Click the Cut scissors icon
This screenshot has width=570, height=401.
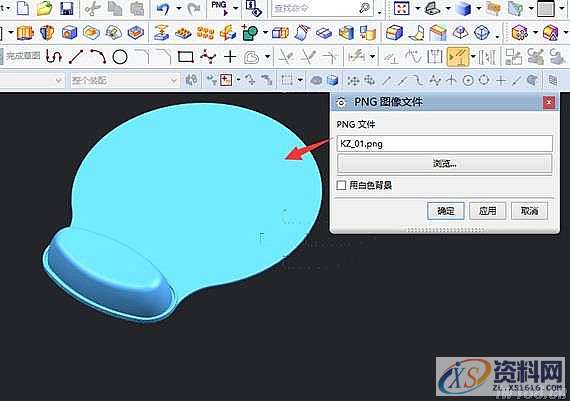92,8
